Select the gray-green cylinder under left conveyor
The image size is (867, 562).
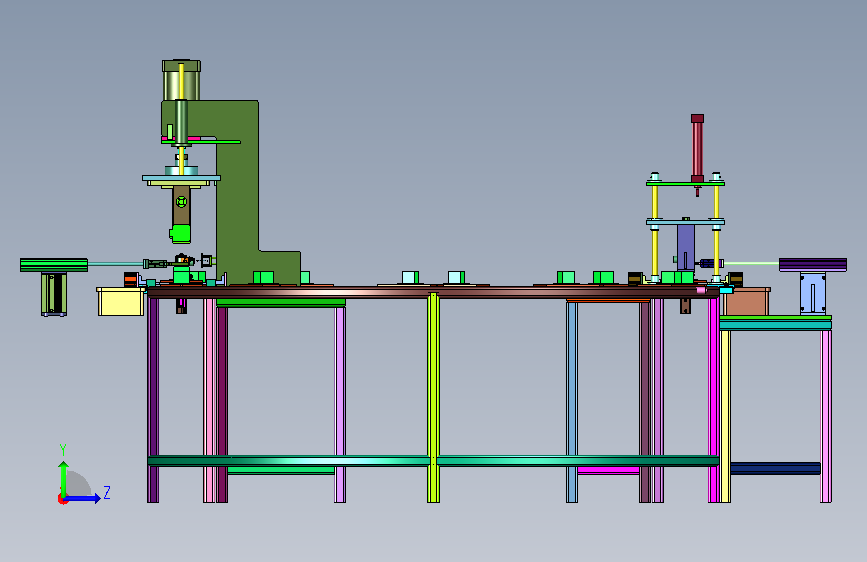54,294
